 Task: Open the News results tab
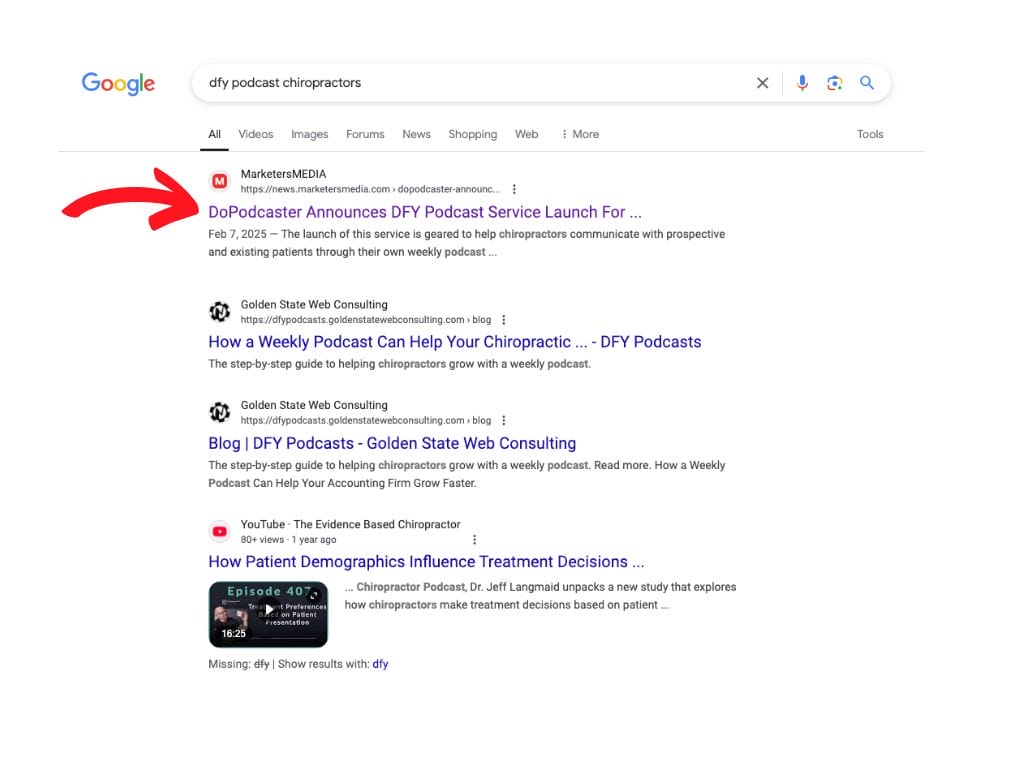point(416,134)
